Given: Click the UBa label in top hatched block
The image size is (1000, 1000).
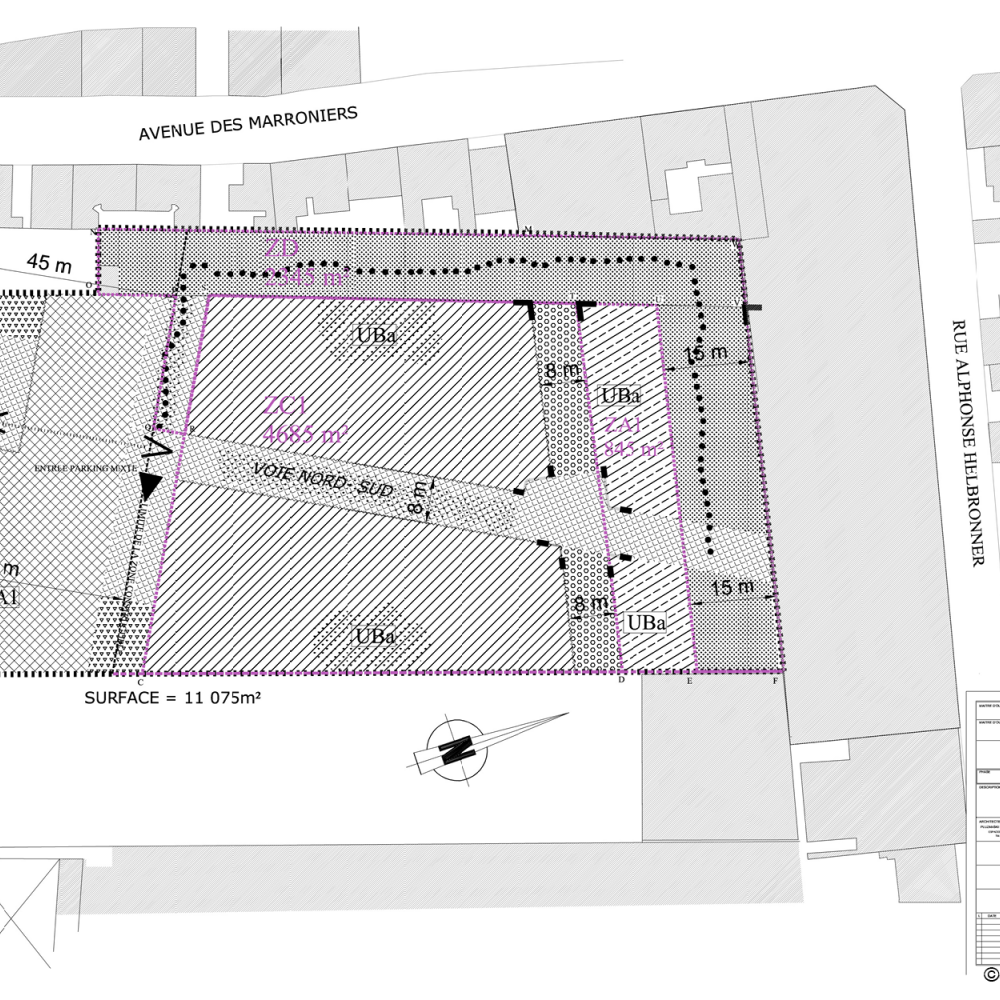Looking at the screenshot, I should pyautogui.click(x=377, y=335).
